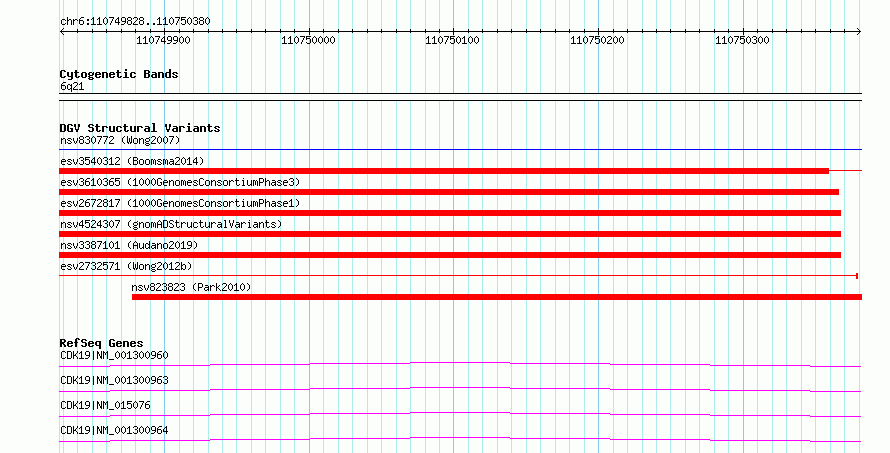Click the red nsv823823 variant bar
Screen dimensions: 890x453
pyautogui.click(x=497, y=297)
